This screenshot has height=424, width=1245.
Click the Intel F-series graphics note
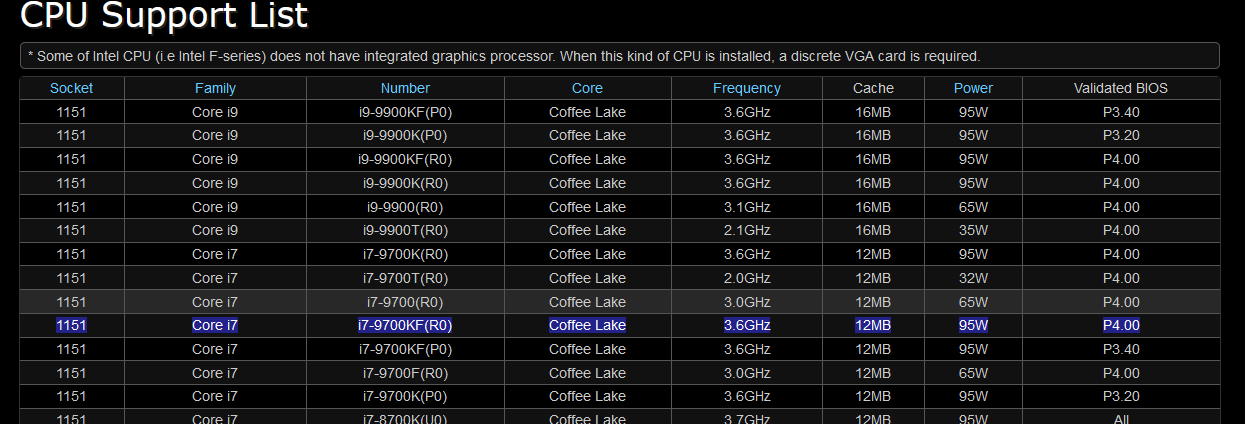tap(503, 56)
